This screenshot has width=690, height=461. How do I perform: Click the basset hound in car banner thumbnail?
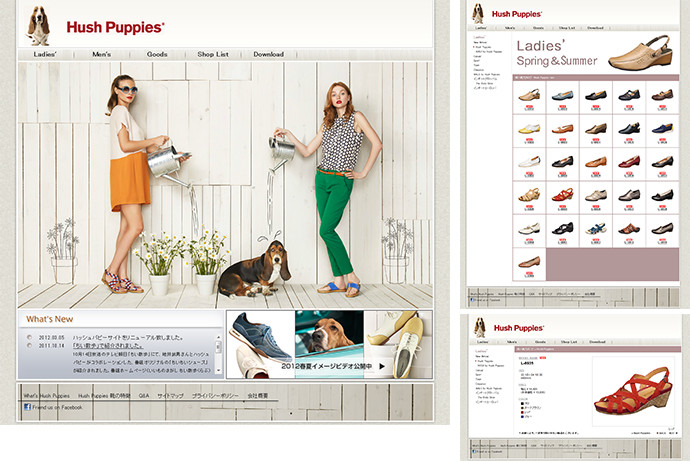(x=329, y=344)
